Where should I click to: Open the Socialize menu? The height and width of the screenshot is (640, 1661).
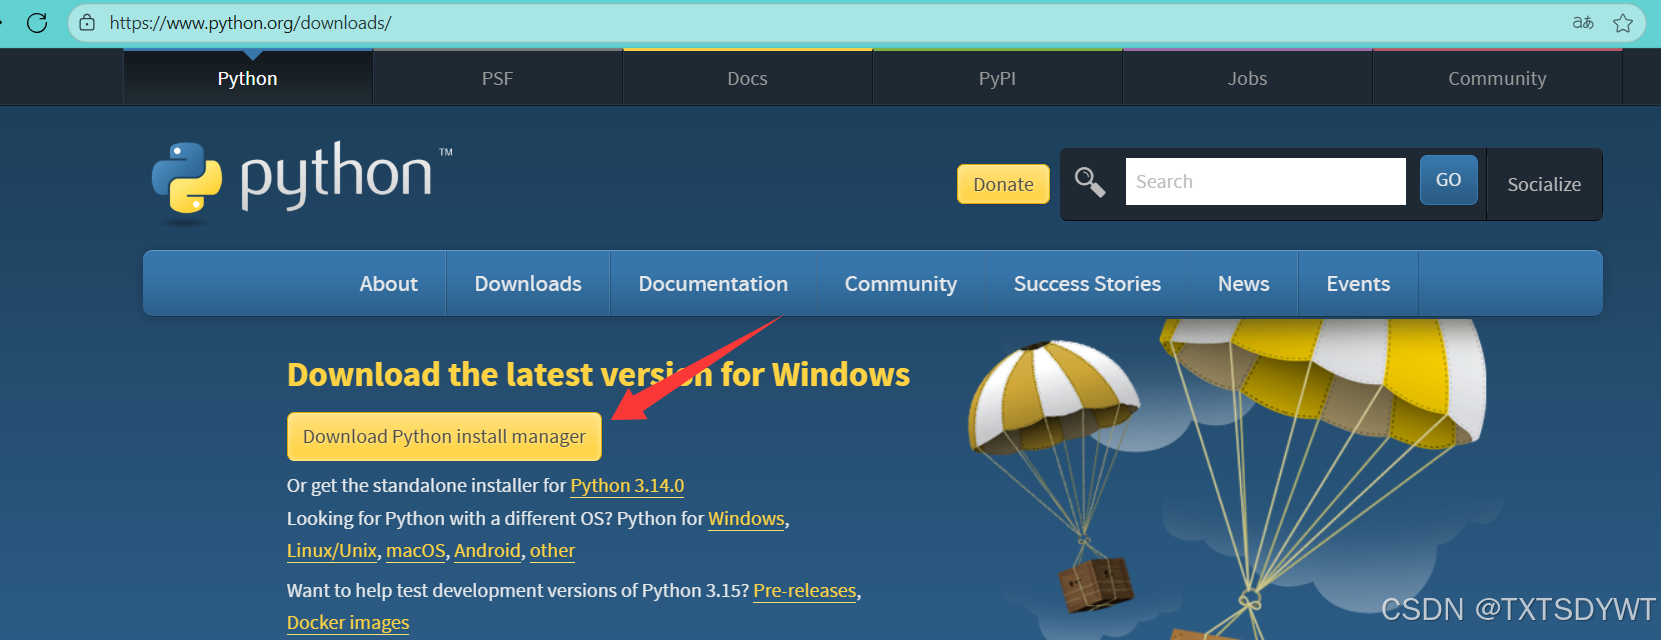pos(1544,184)
